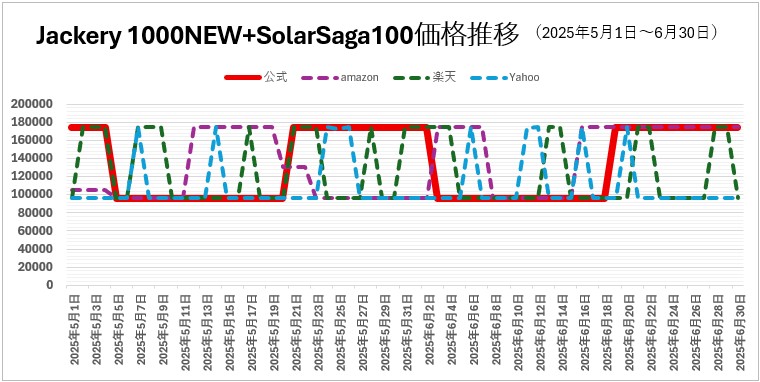
Task: Click the 公式 legend entry
Action: point(256,78)
